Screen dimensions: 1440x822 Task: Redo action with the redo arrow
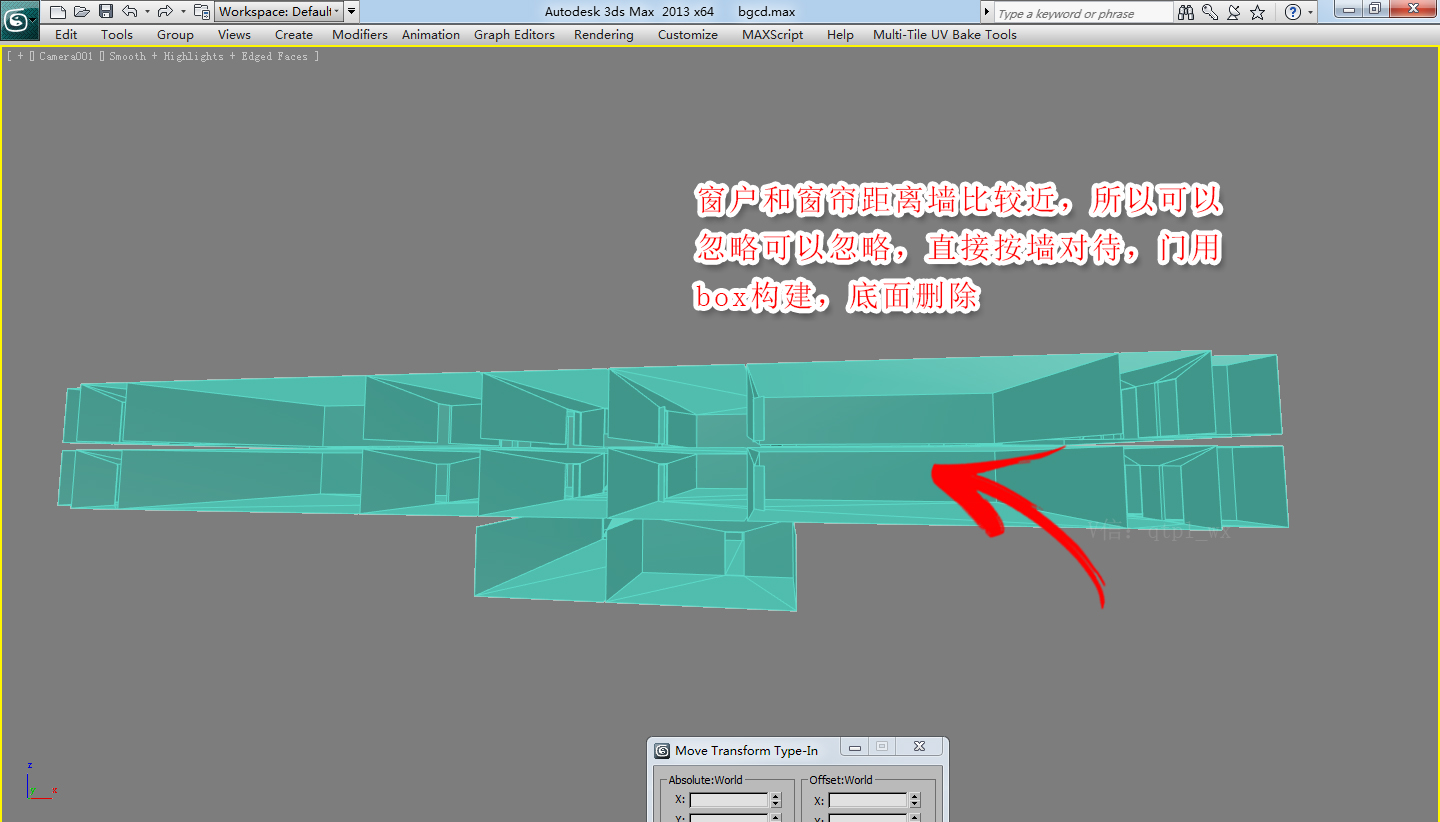pyautogui.click(x=165, y=12)
